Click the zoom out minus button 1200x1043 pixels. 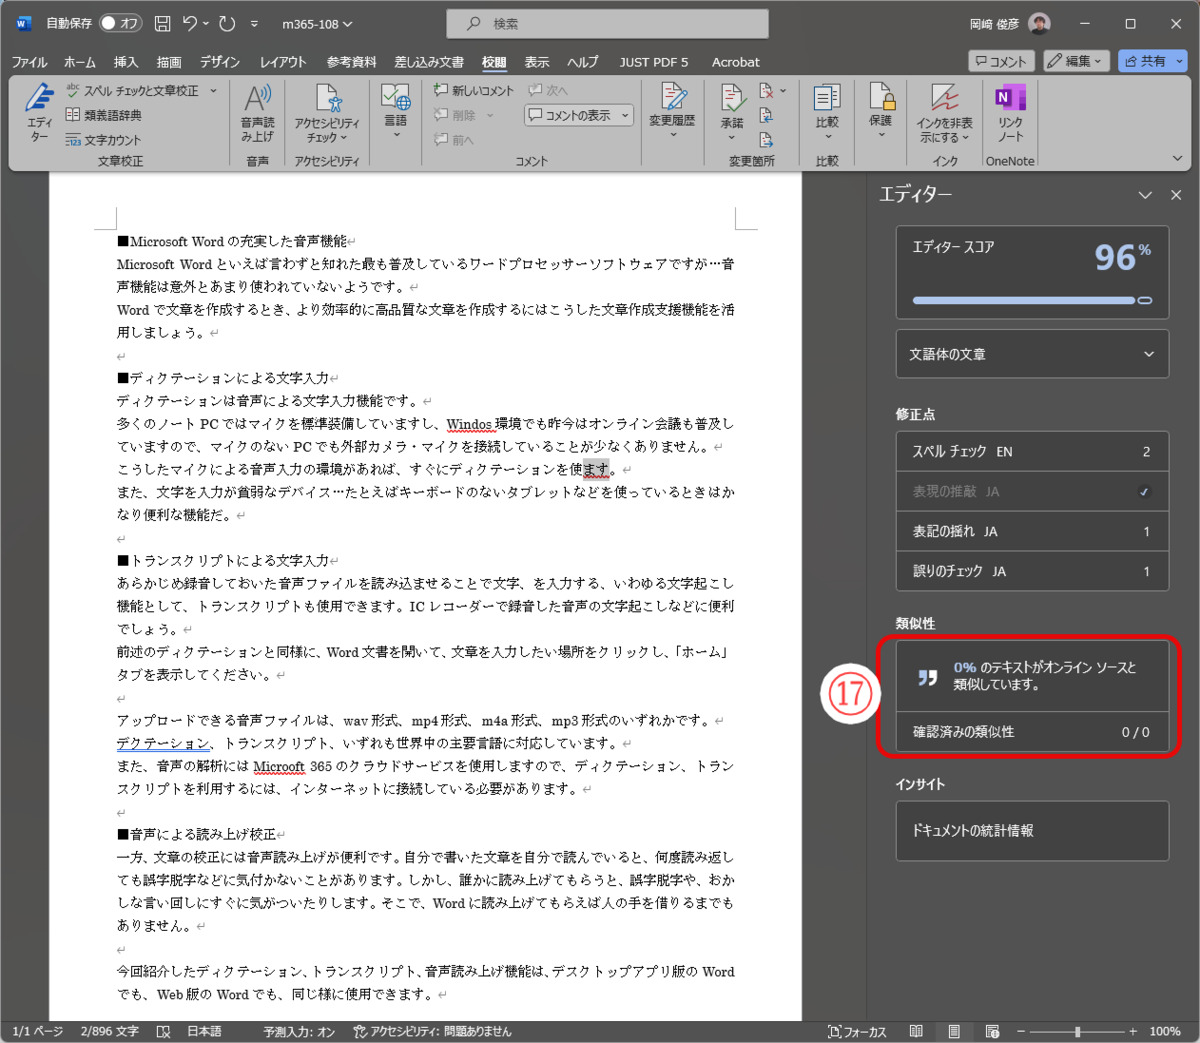(1020, 1031)
